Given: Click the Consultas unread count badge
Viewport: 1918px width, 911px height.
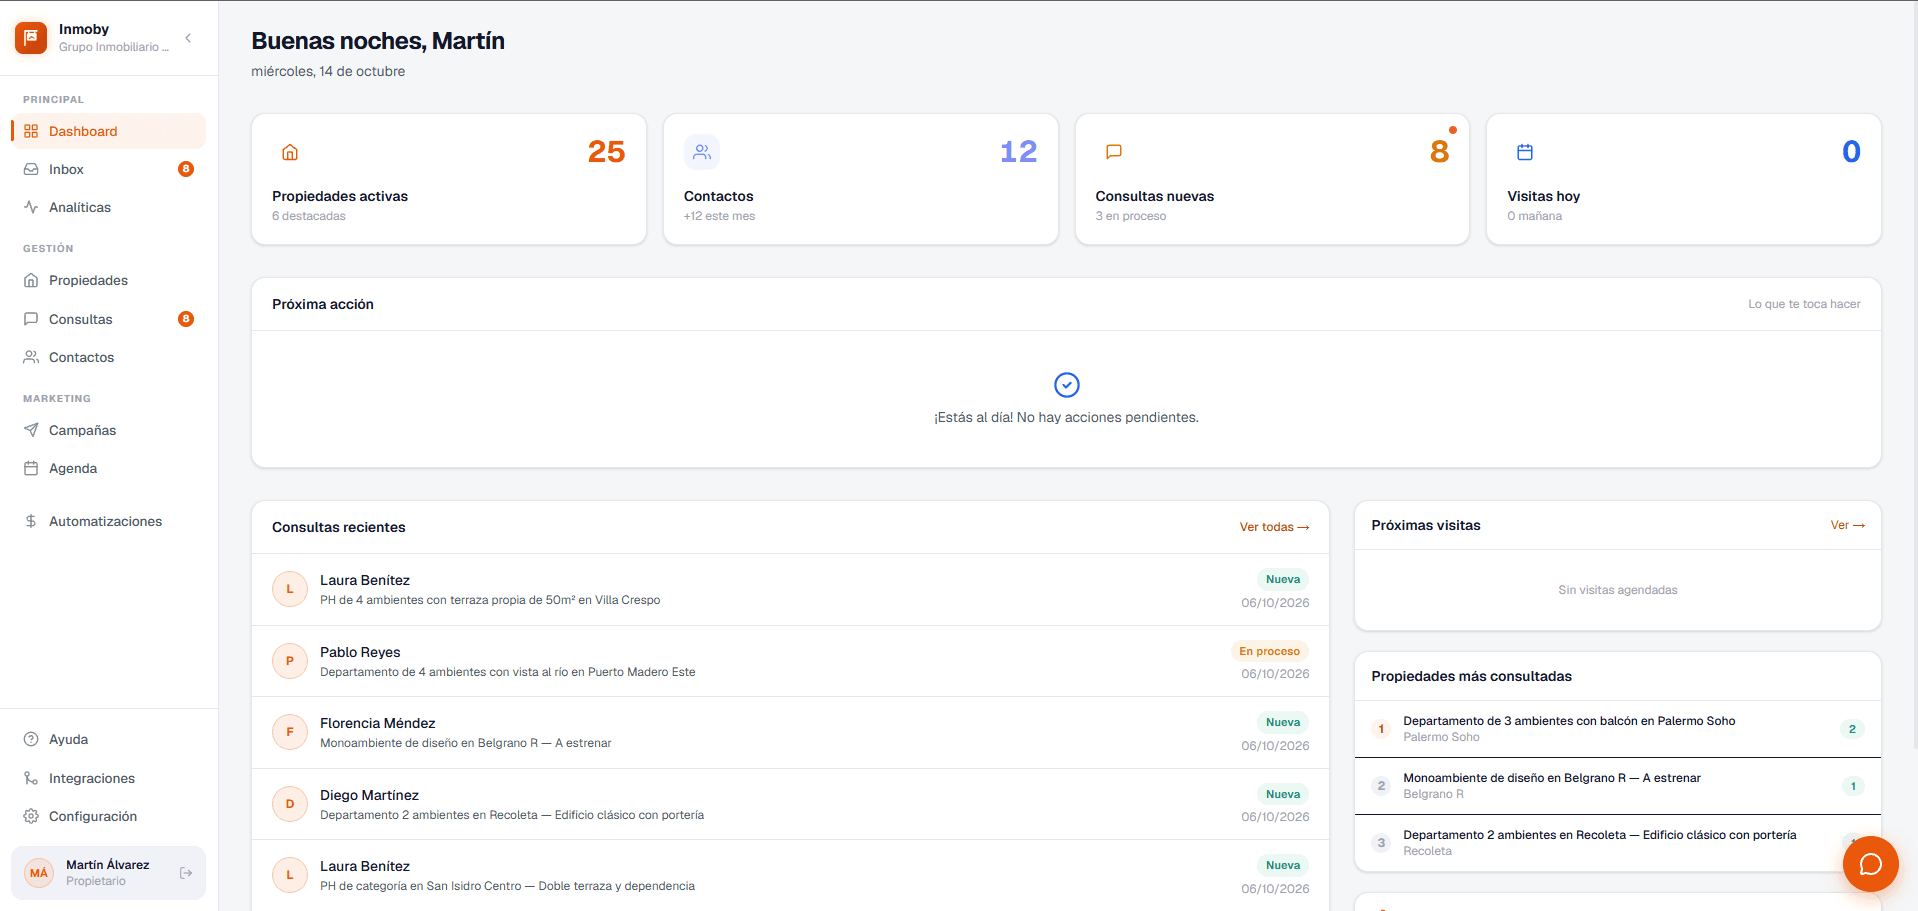Looking at the screenshot, I should (x=186, y=319).
